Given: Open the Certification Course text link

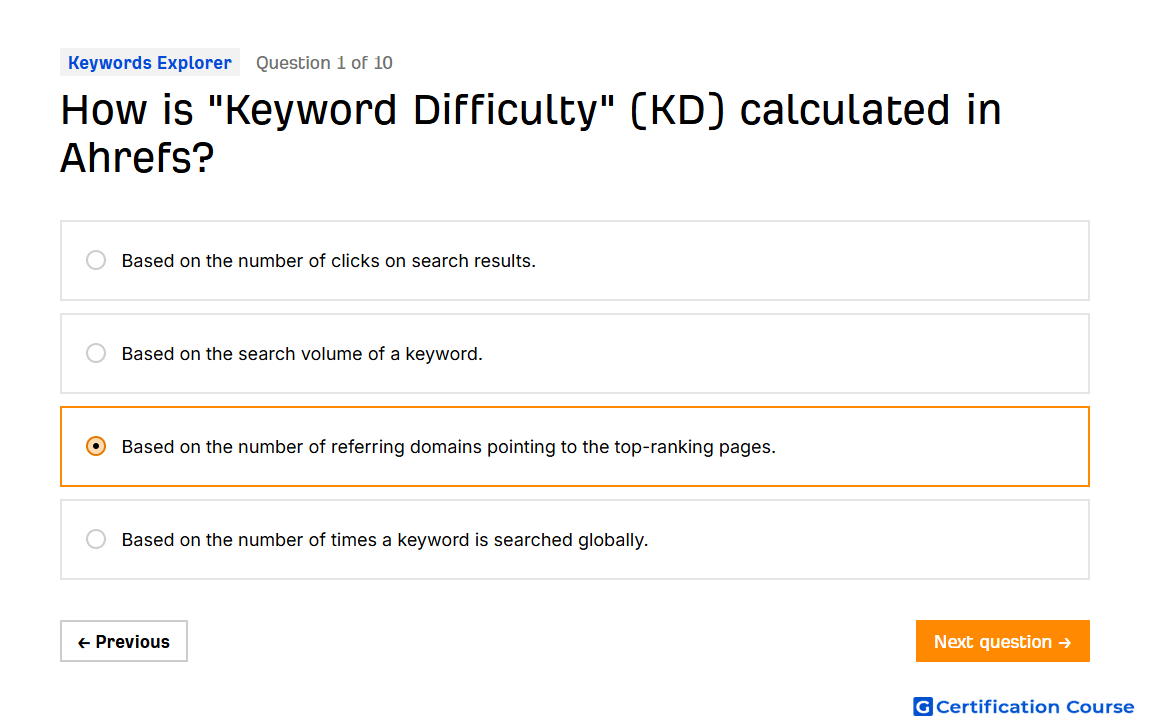Looking at the screenshot, I should point(1035,707).
